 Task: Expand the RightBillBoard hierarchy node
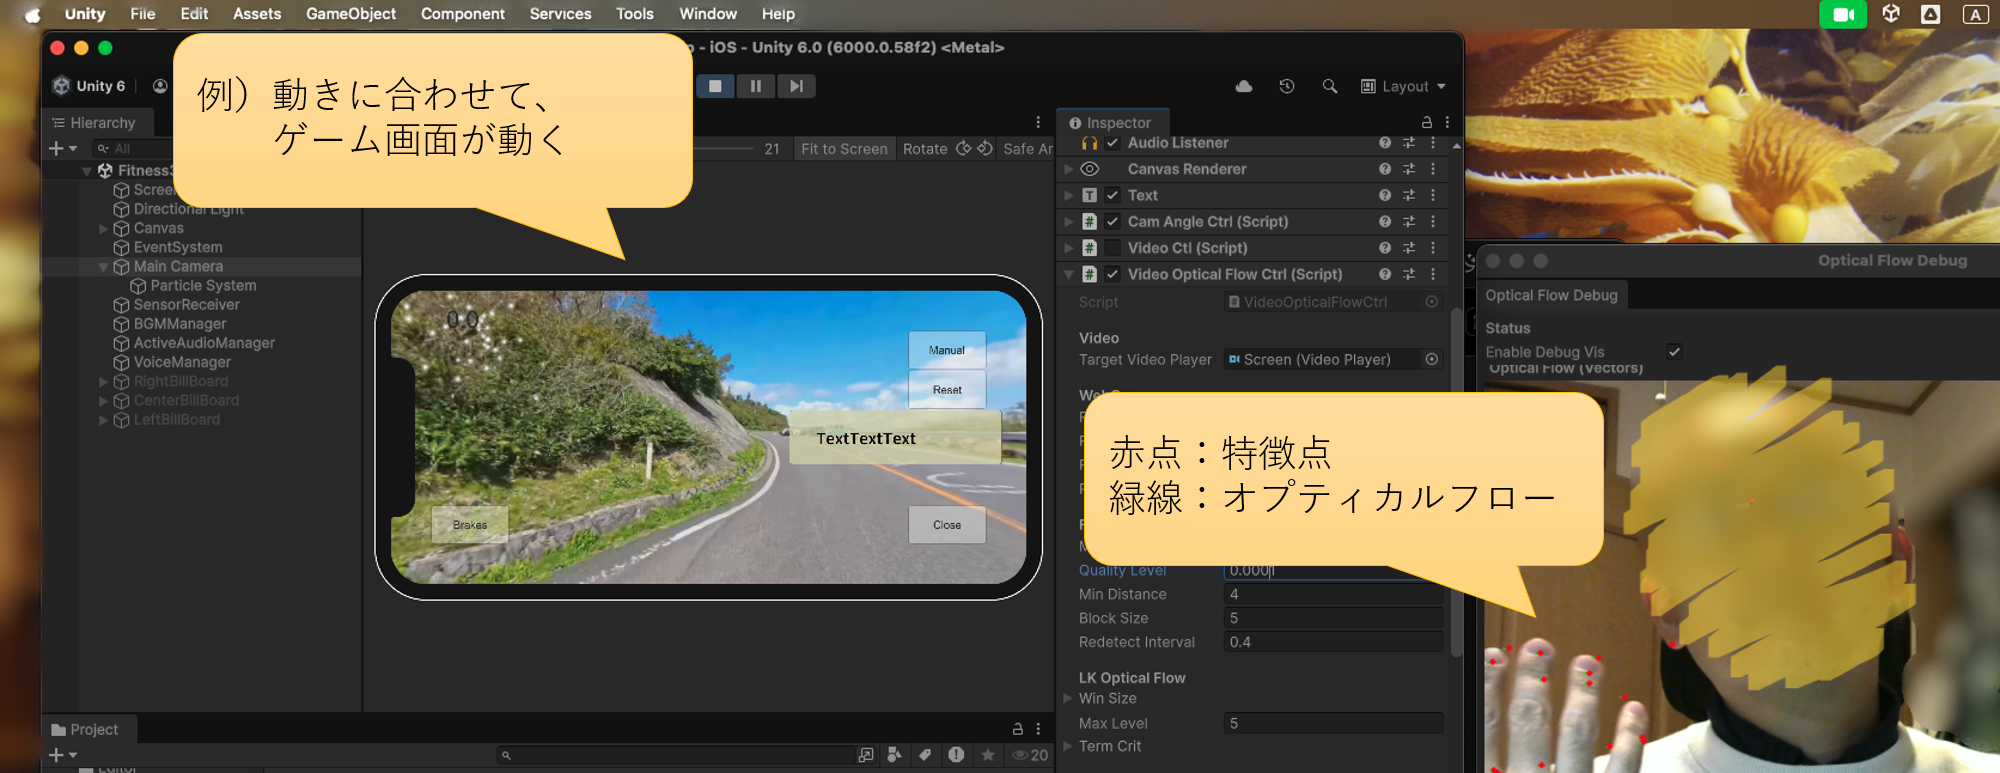pos(103,381)
